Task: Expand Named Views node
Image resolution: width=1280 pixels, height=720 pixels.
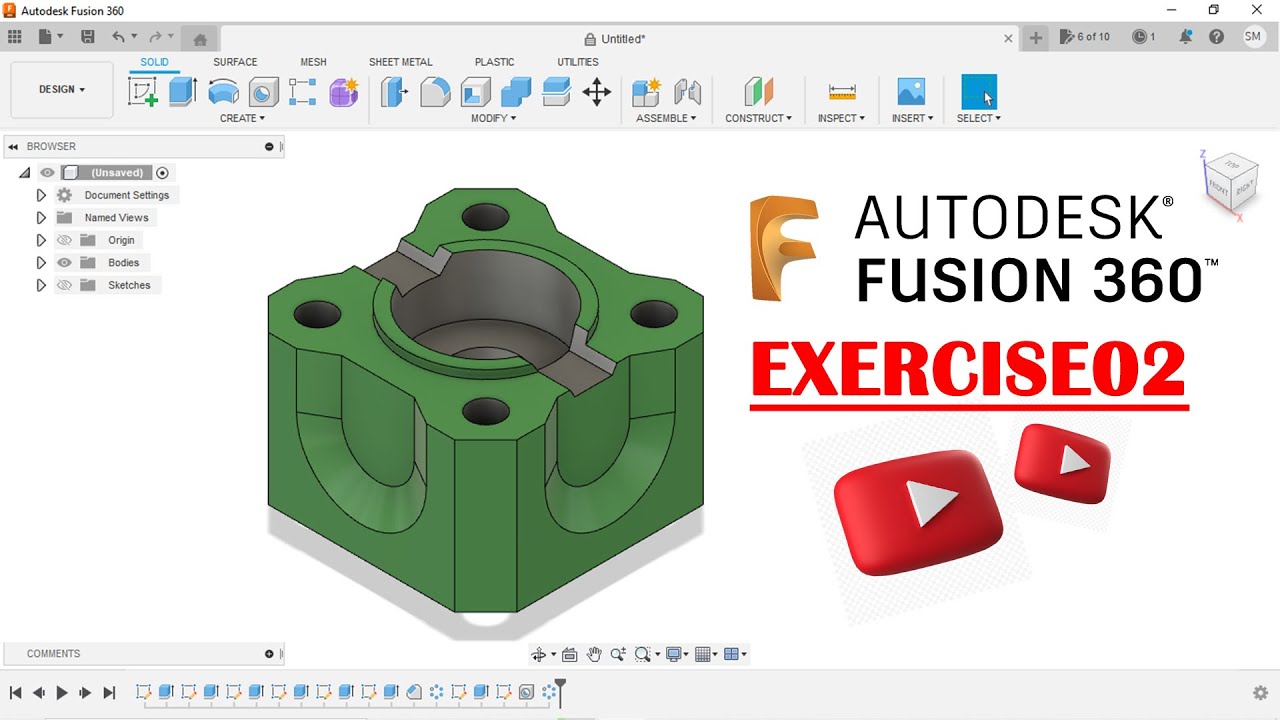Action: [41, 218]
